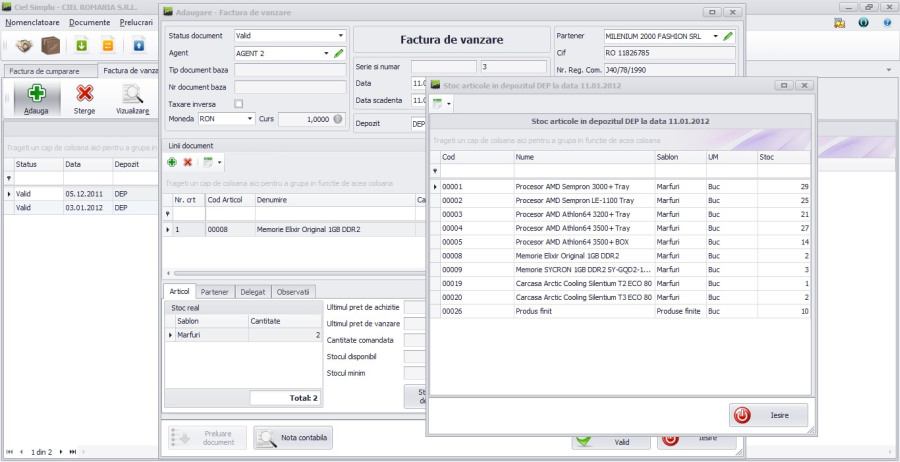Click the Serie si numar number field
Viewport: 900px width, 462px height.
click(x=512, y=67)
